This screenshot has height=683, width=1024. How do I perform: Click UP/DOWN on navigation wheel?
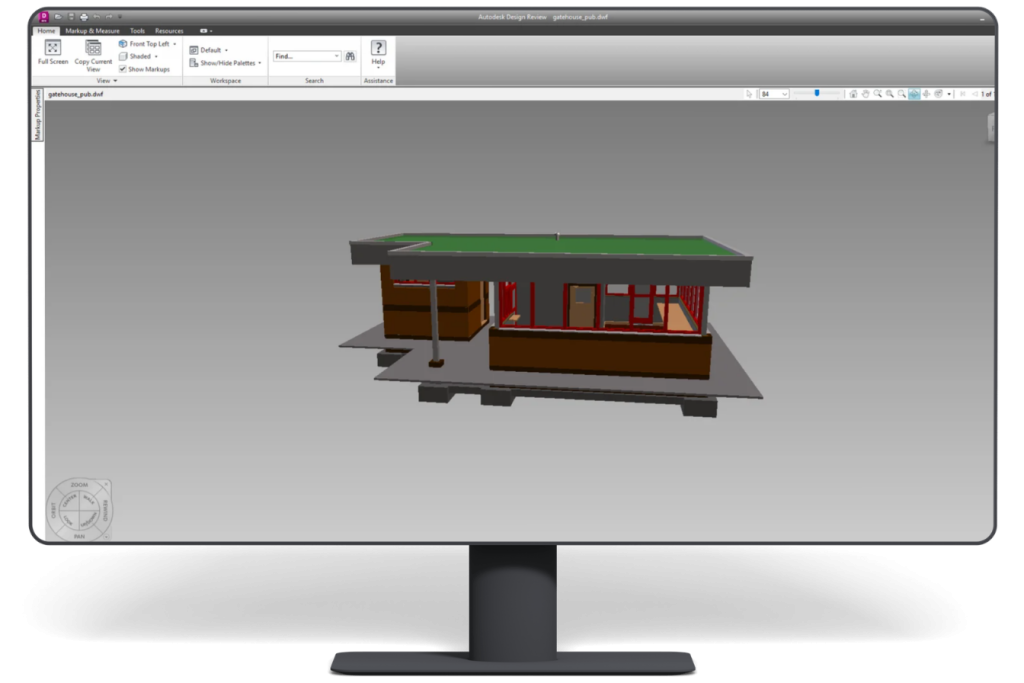(89, 520)
